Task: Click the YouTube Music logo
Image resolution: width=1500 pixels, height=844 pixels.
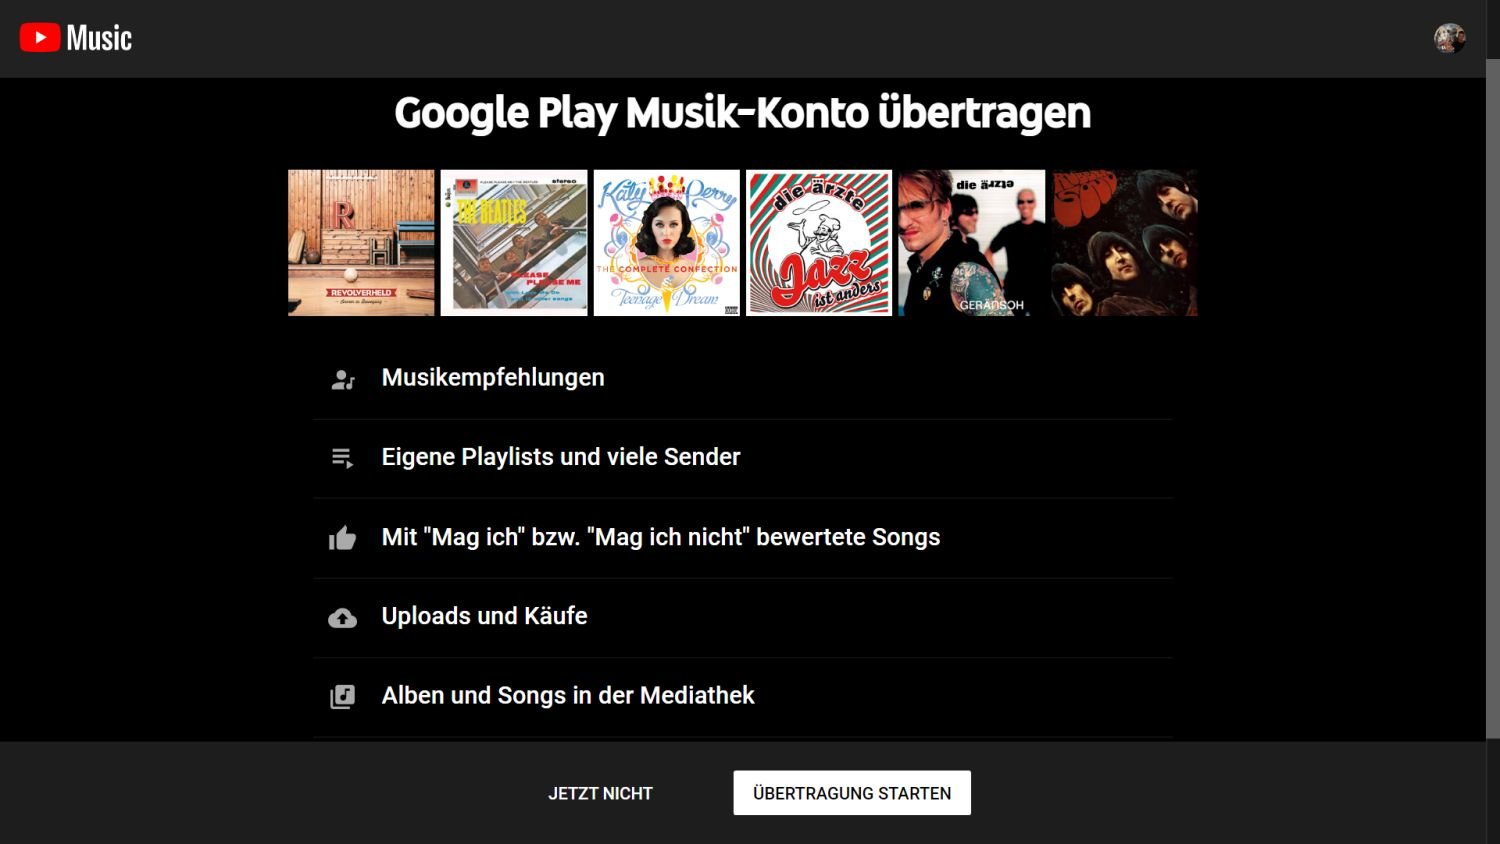Action: point(76,38)
